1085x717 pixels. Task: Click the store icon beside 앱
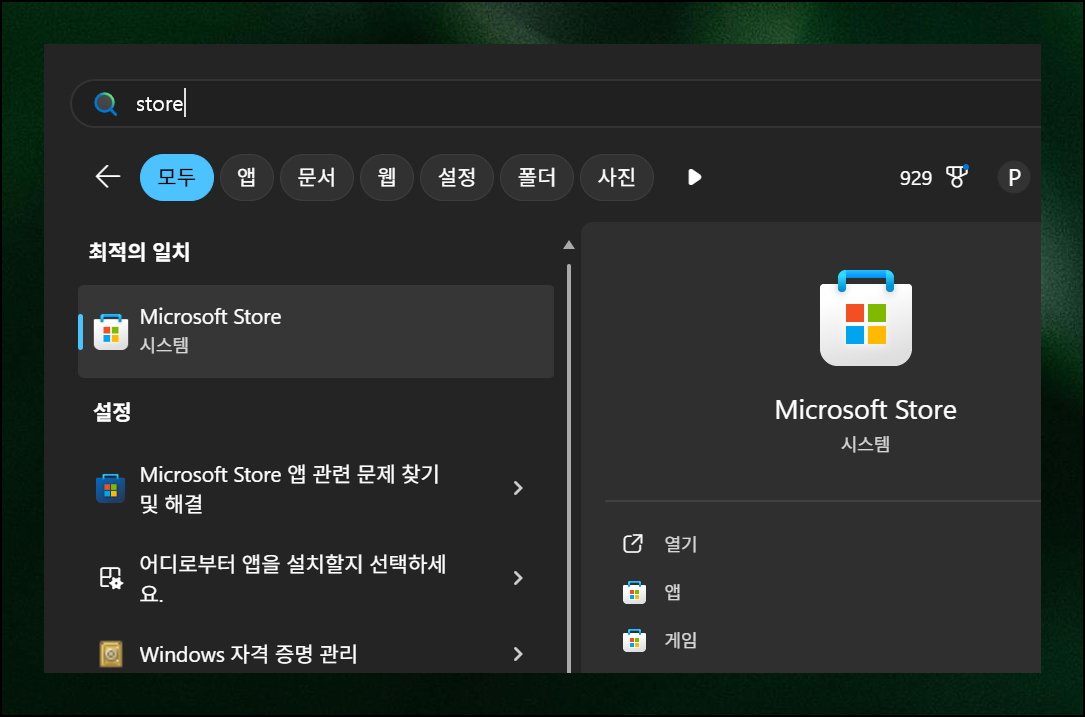634,592
